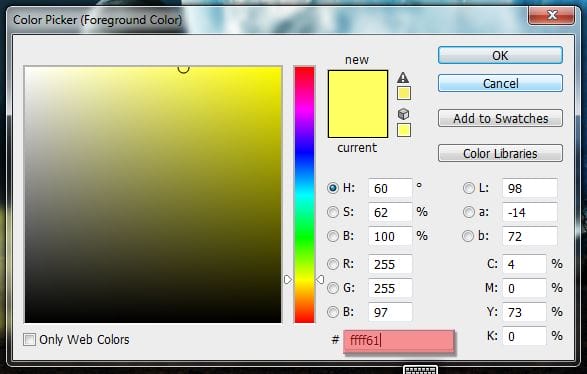Click the new color preview swatch
The height and width of the screenshot is (374, 587).
(358, 87)
